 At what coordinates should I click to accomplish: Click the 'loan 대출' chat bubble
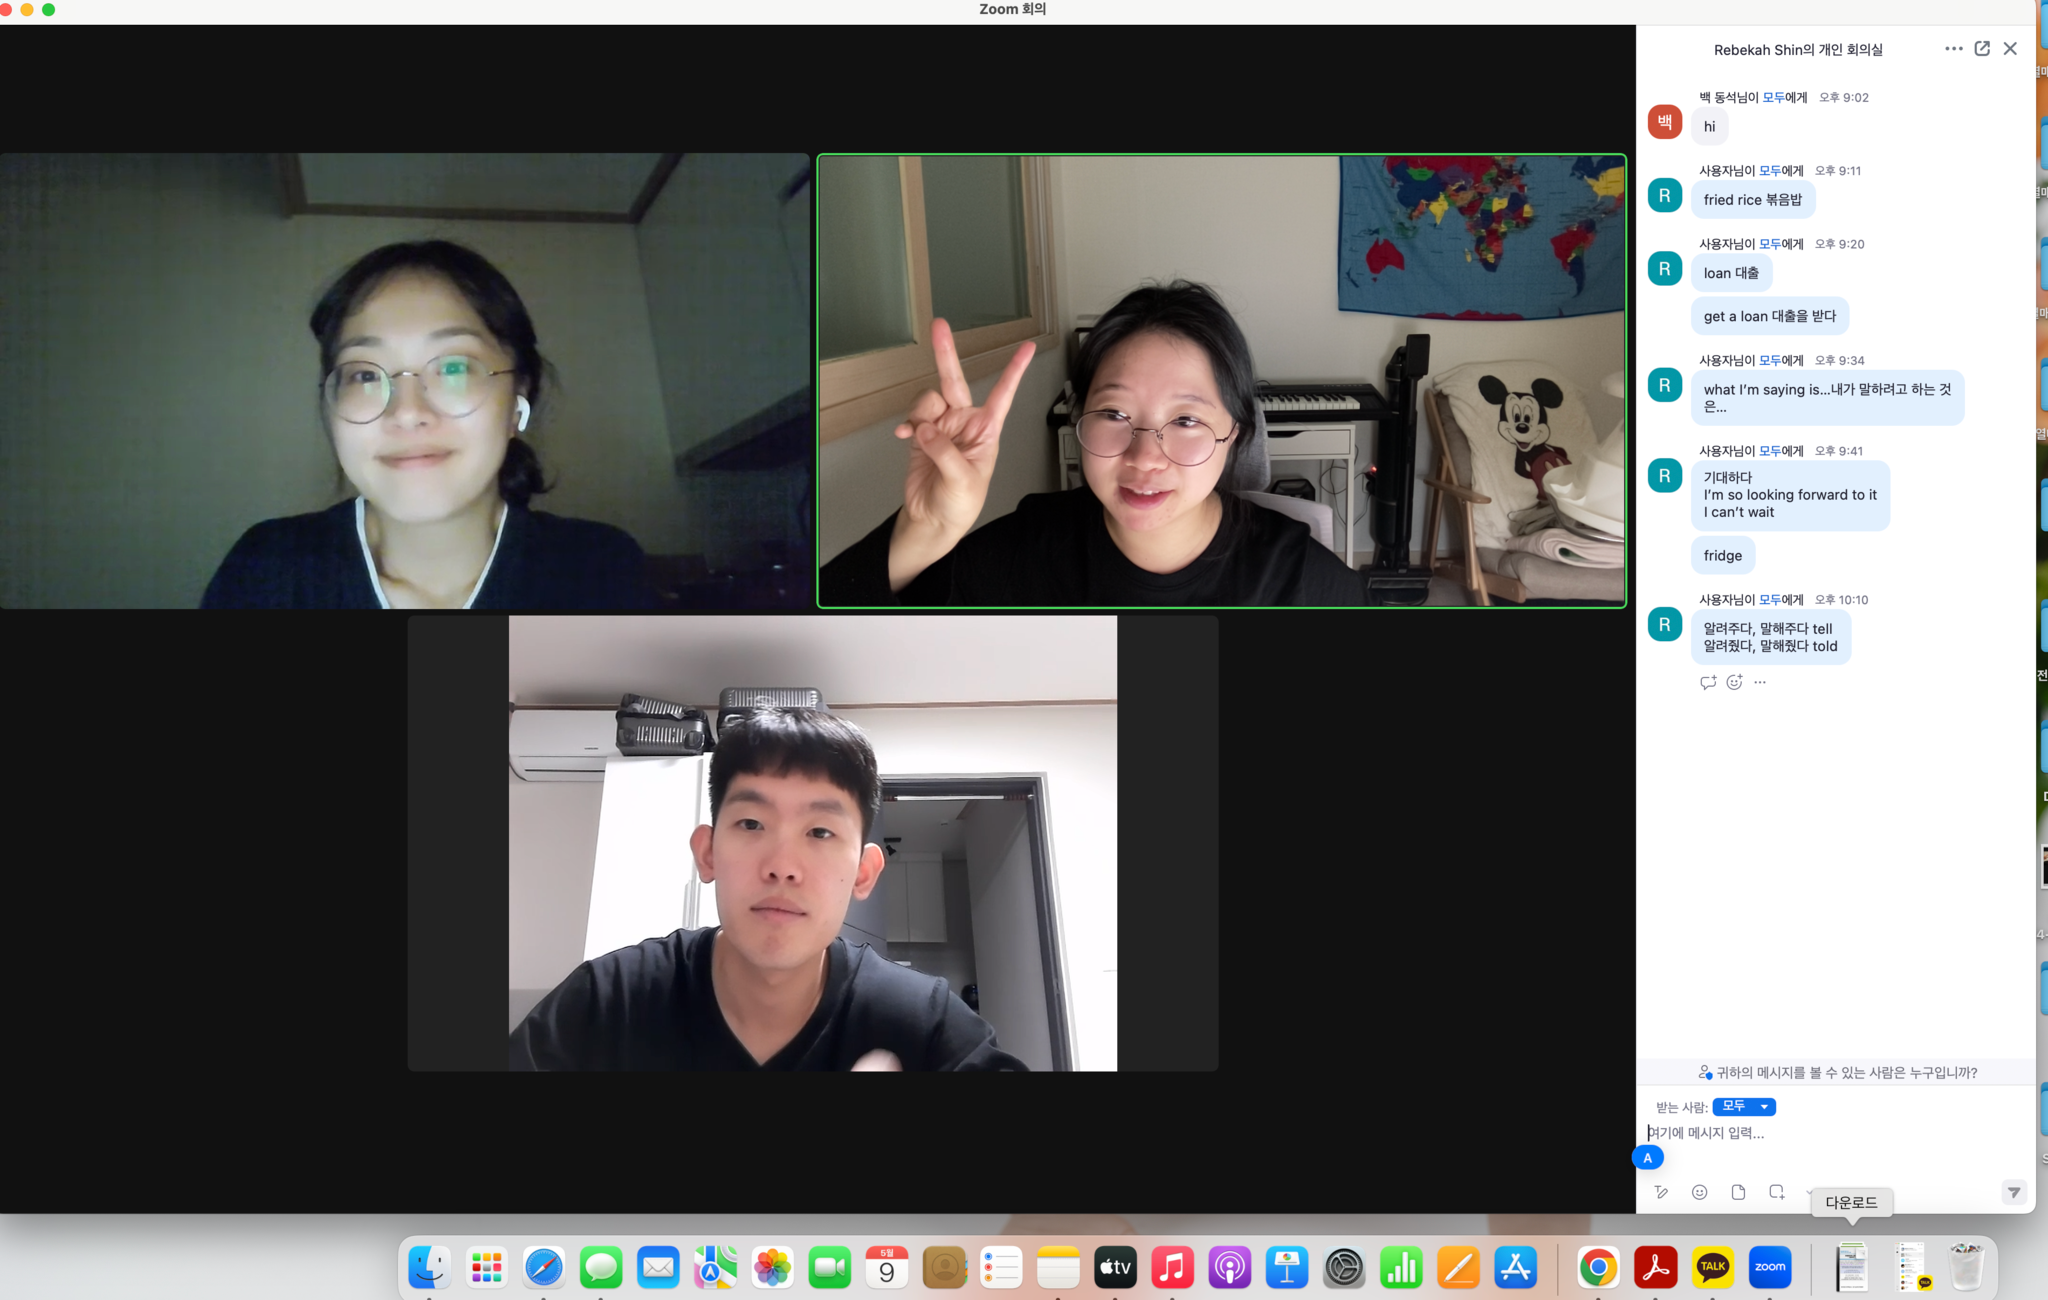(1731, 273)
